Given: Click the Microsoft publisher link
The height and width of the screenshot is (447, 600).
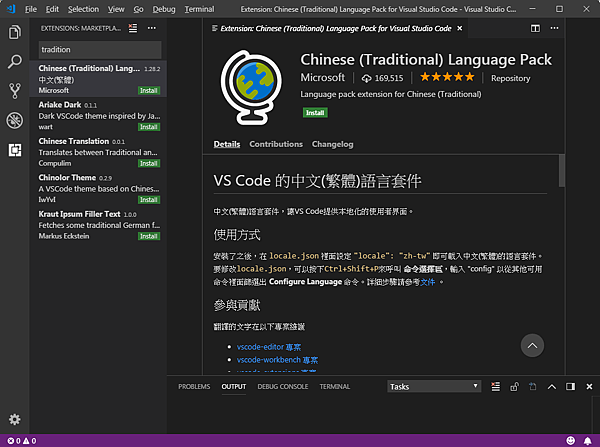Looking at the screenshot, I should pos(323,78).
